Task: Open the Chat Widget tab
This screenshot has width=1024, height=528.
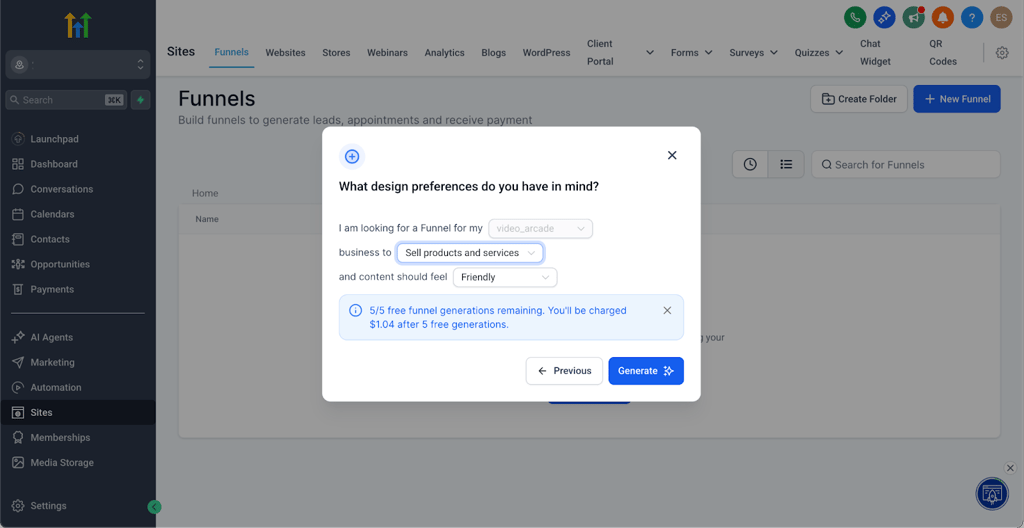Action: [876, 53]
